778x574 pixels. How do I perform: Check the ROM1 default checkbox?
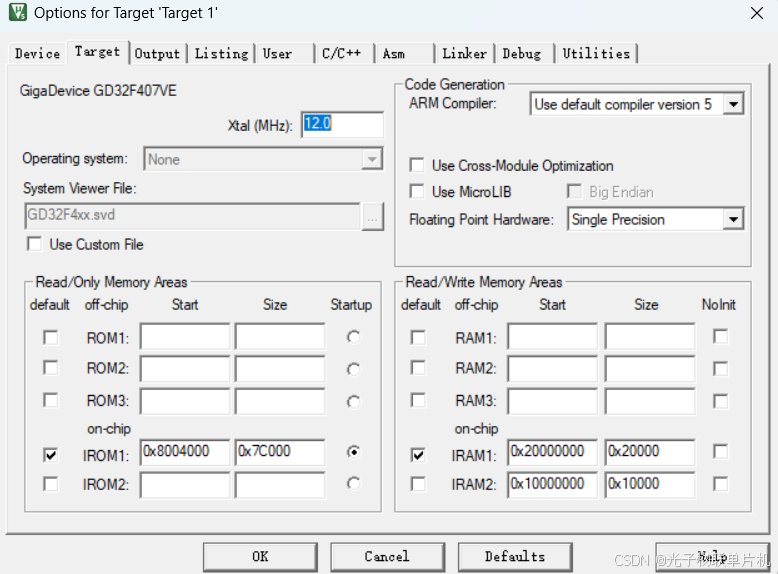click(51, 338)
